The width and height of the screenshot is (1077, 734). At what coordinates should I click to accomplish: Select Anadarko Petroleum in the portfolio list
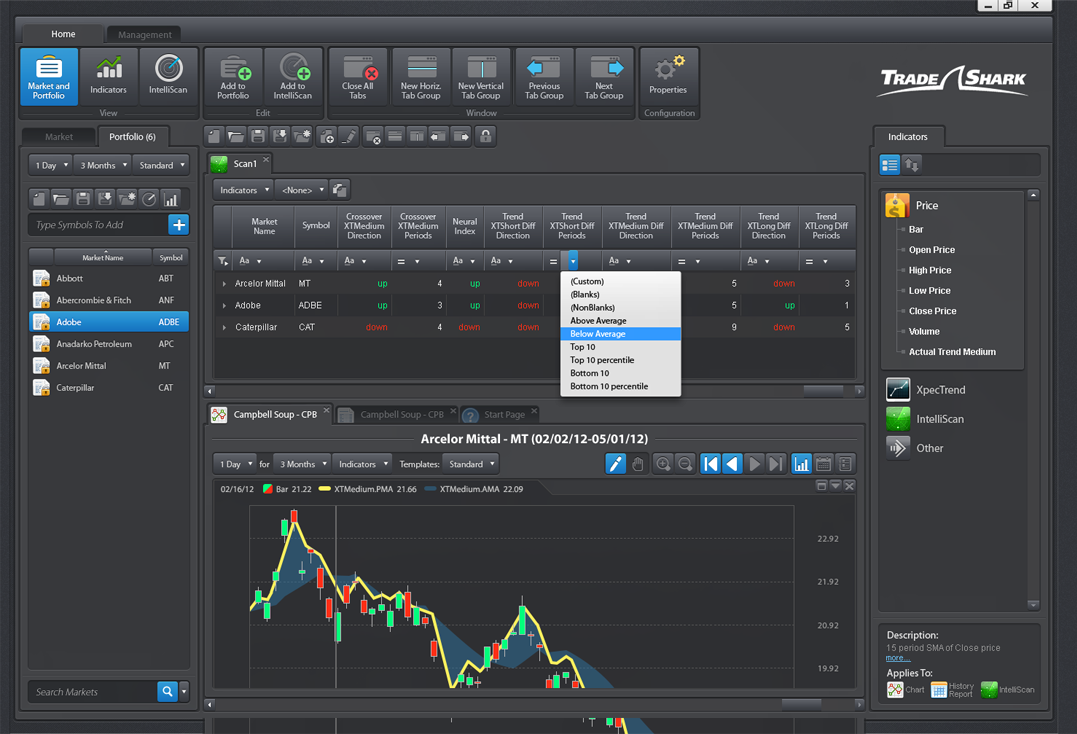pos(109,344)
